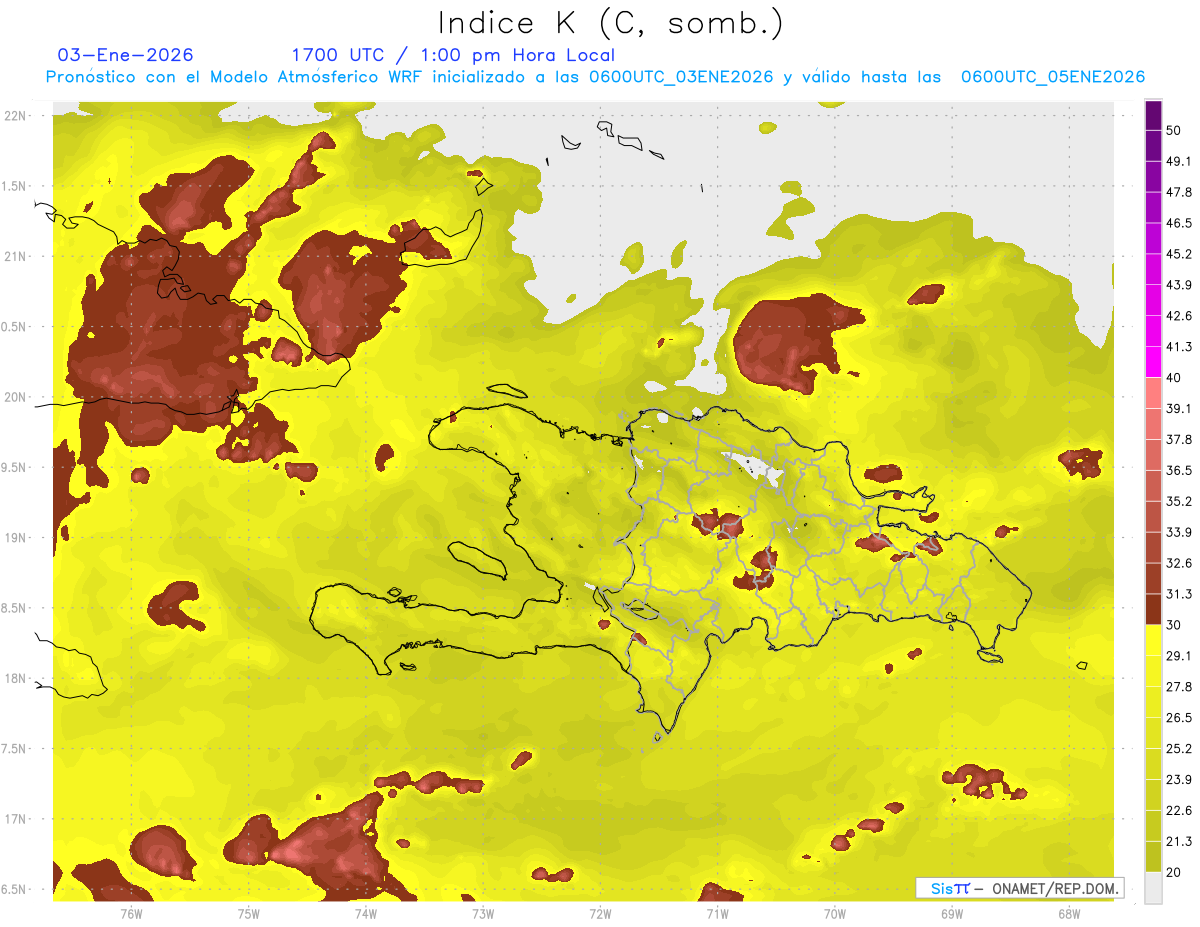
Task: Pick the salmon swatch between 39.1 and 40
Action: (1153, 394)
